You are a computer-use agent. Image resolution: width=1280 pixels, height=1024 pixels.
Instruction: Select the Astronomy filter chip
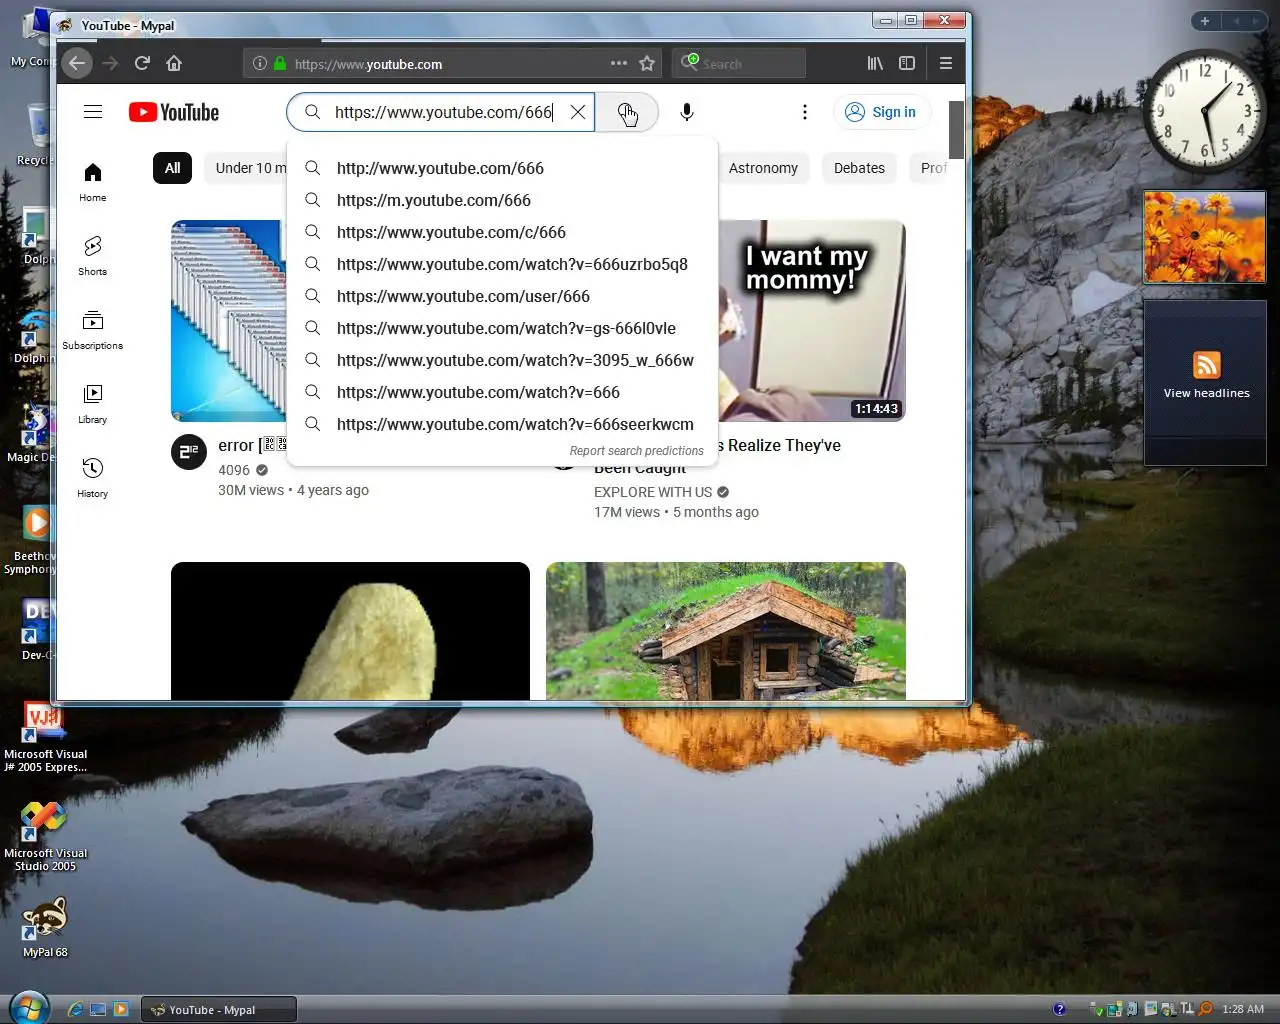763,168
